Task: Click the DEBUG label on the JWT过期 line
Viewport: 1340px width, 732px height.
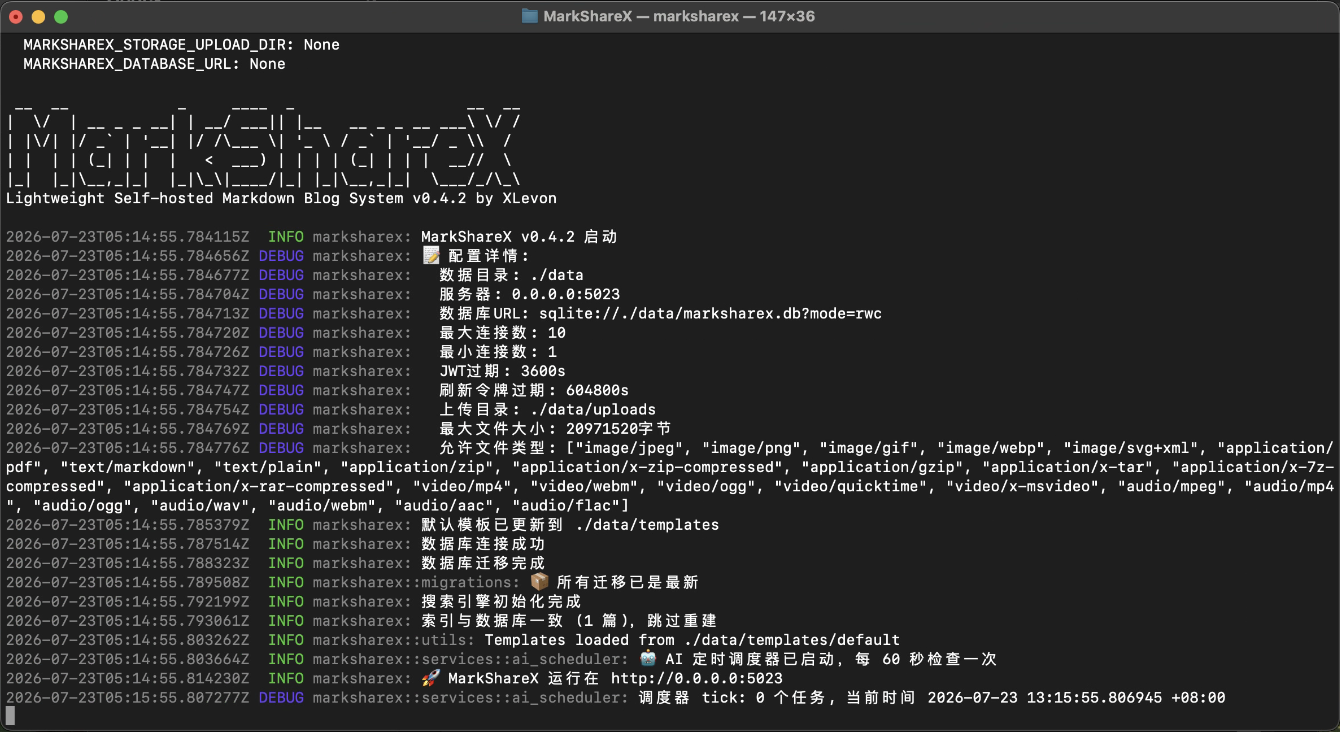Action: tap(281, 371)
